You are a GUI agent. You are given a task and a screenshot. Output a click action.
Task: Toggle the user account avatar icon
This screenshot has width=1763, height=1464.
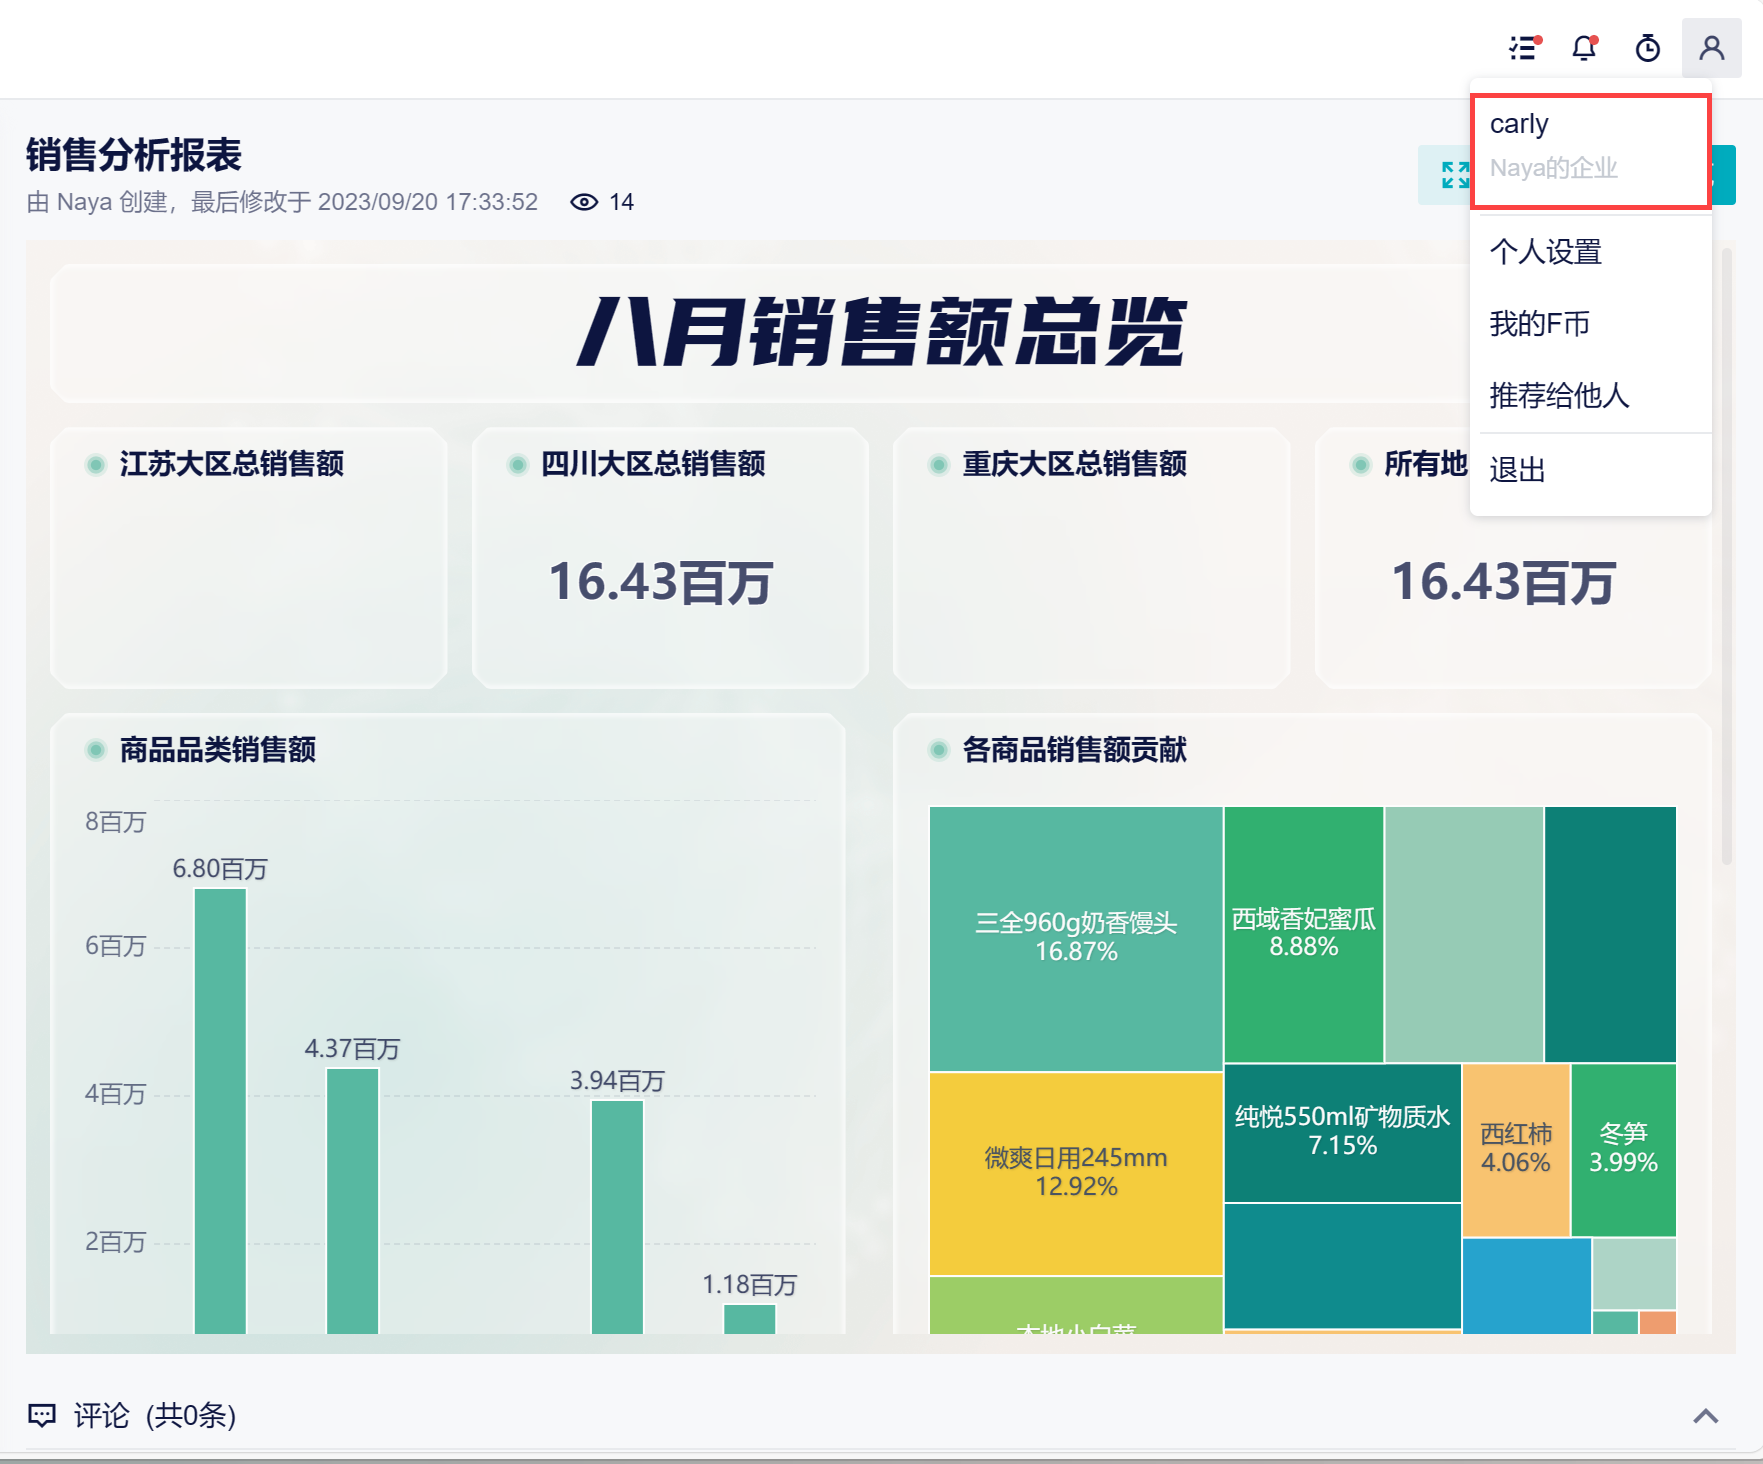tap(1712, 48)
